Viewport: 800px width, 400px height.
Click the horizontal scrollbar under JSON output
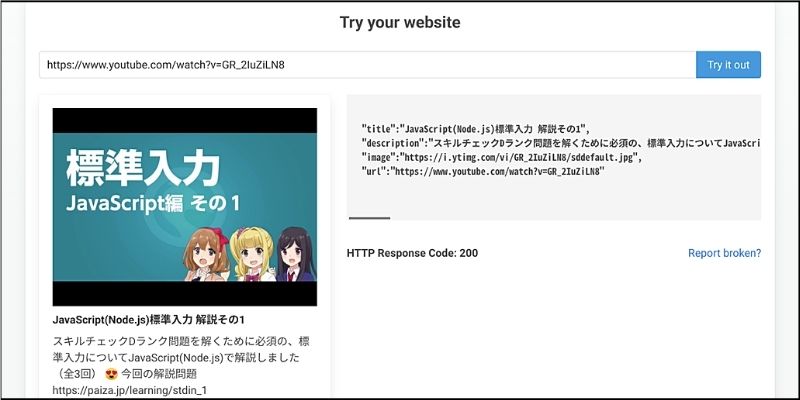coord(369,218)
